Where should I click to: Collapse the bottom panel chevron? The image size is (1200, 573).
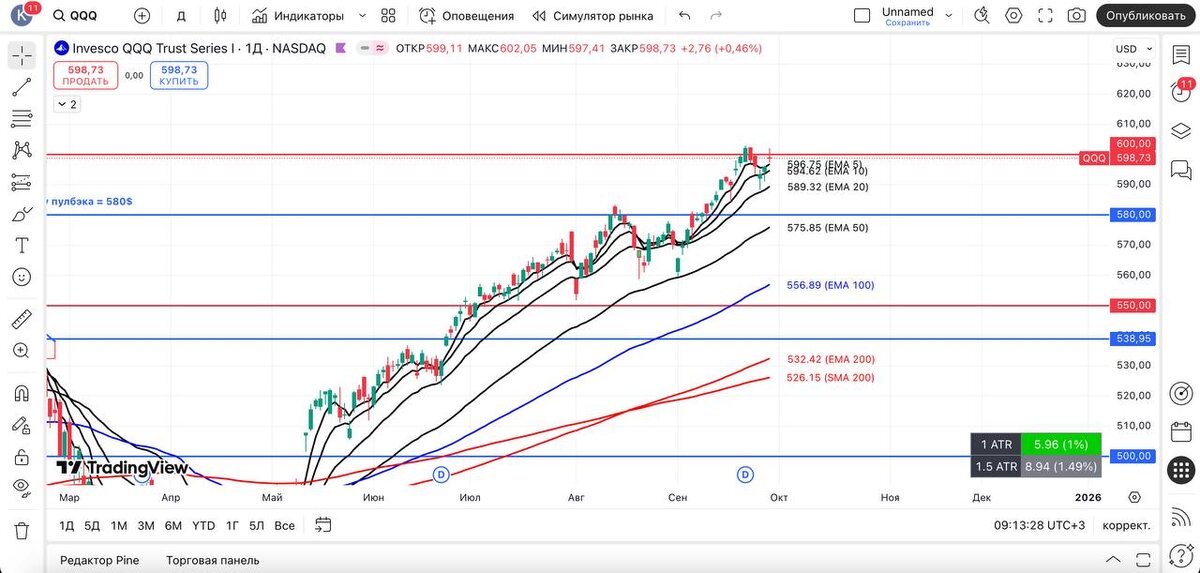(x=1113, y=559)
